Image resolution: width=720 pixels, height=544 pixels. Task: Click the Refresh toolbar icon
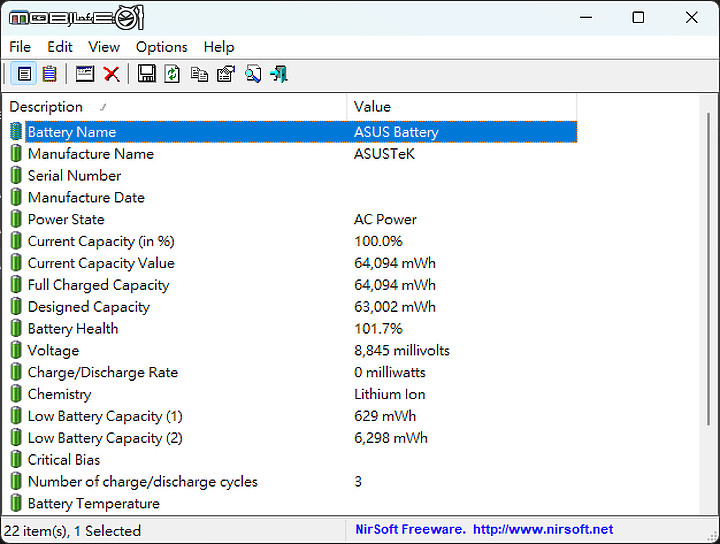click(x=172, y=74)
